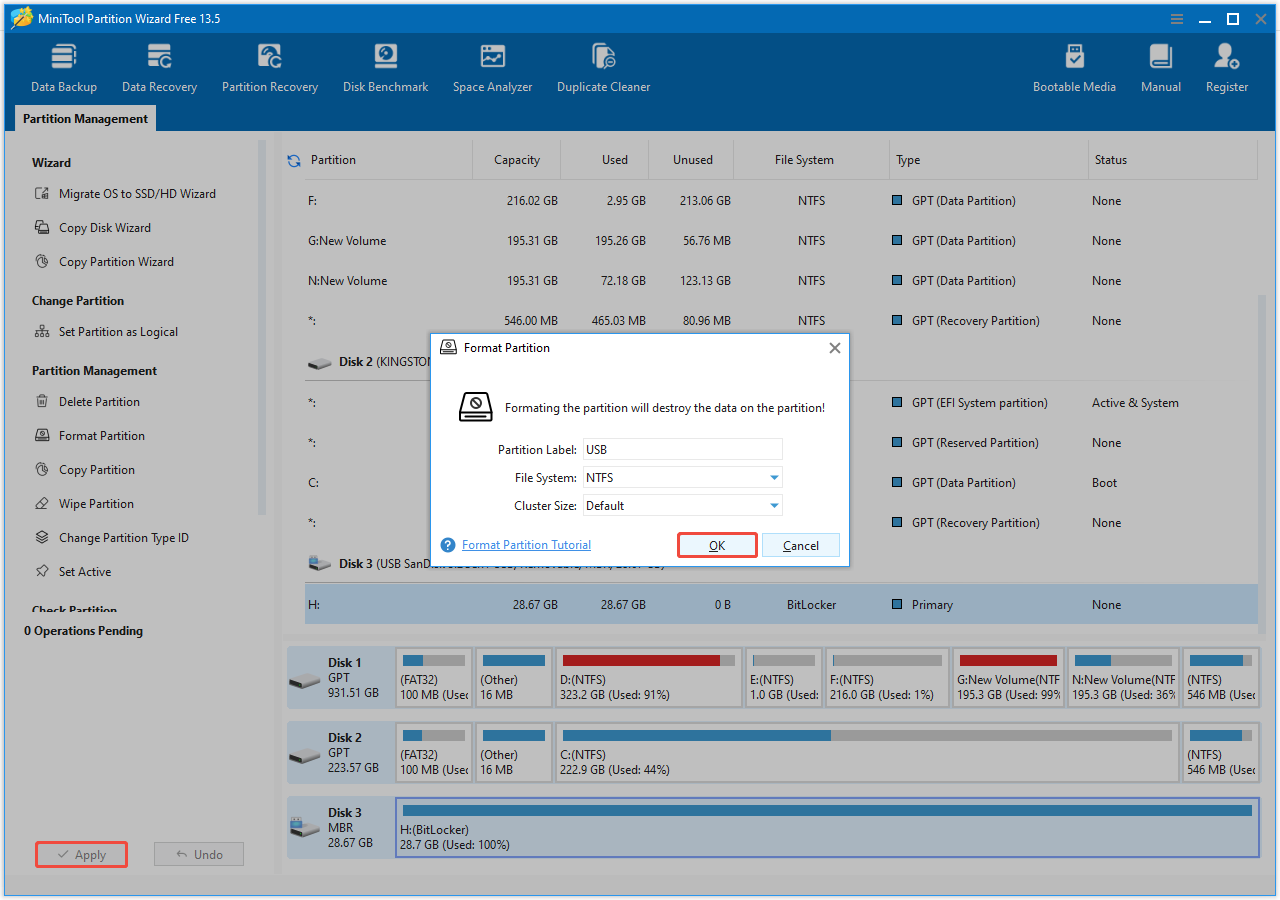Select the H: BitLocker partition on Disk 3
Image resolution: width=1280 pixels, height=900 pixels.
coord(826,827)
